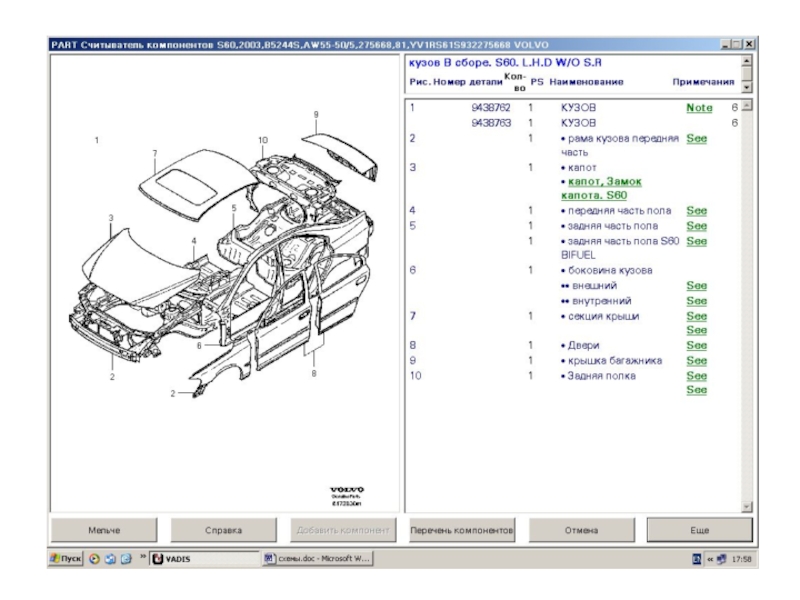Click callout number 7 above the roof panel
This screenshot has height=600, width=800.
tap(155, 153)
